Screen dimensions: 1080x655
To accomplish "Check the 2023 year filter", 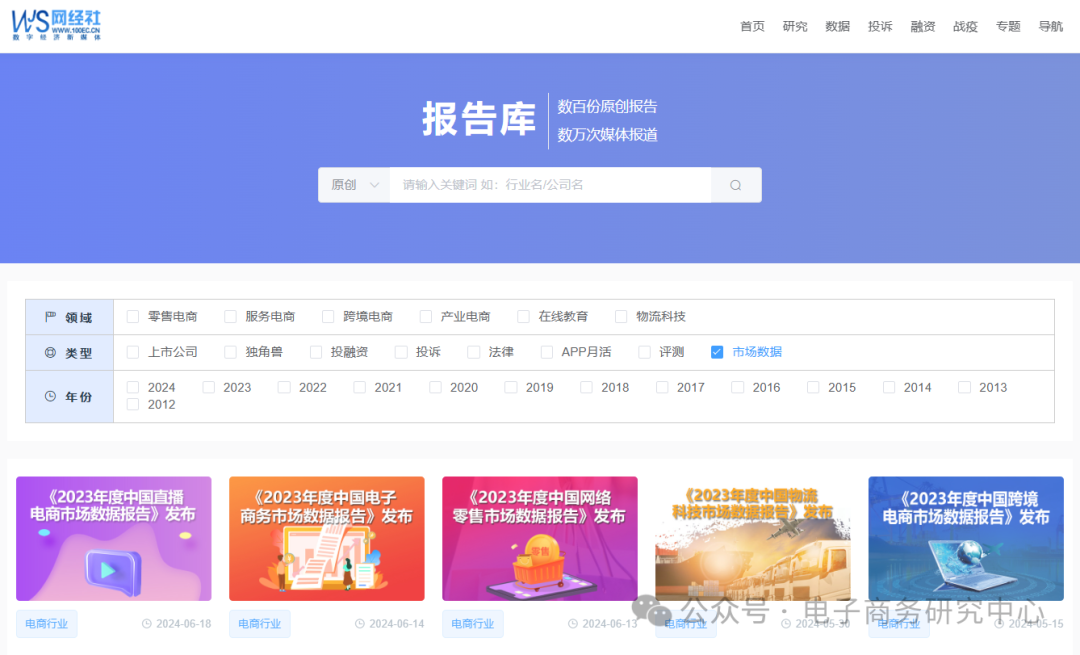I will pos(209,387).
